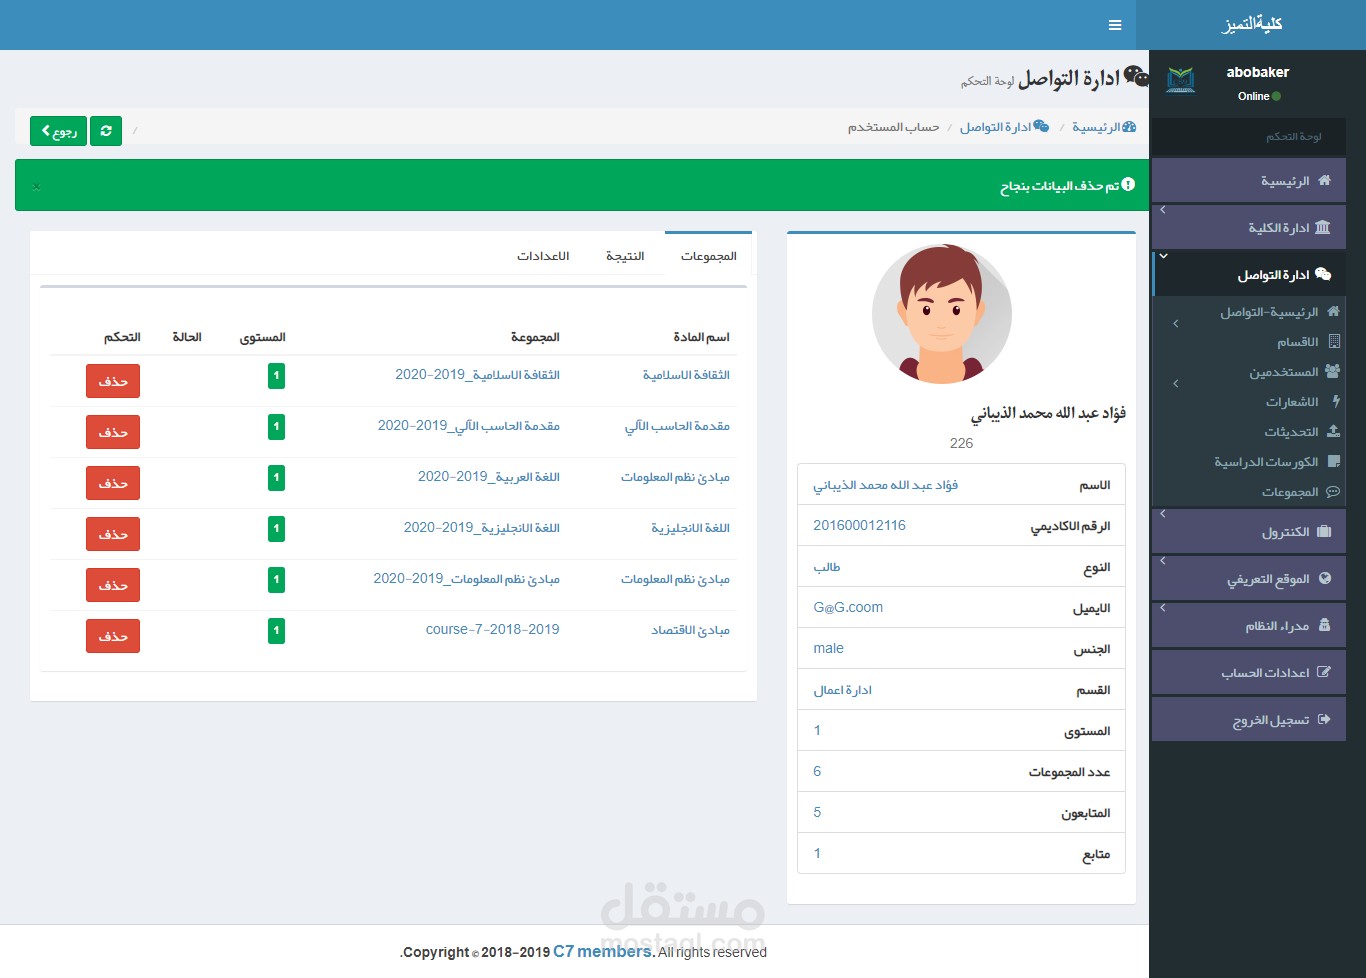Delete the الثقافة الاسلامية group row
Viewport: 1366px width, 978px height.
[113, 381]
